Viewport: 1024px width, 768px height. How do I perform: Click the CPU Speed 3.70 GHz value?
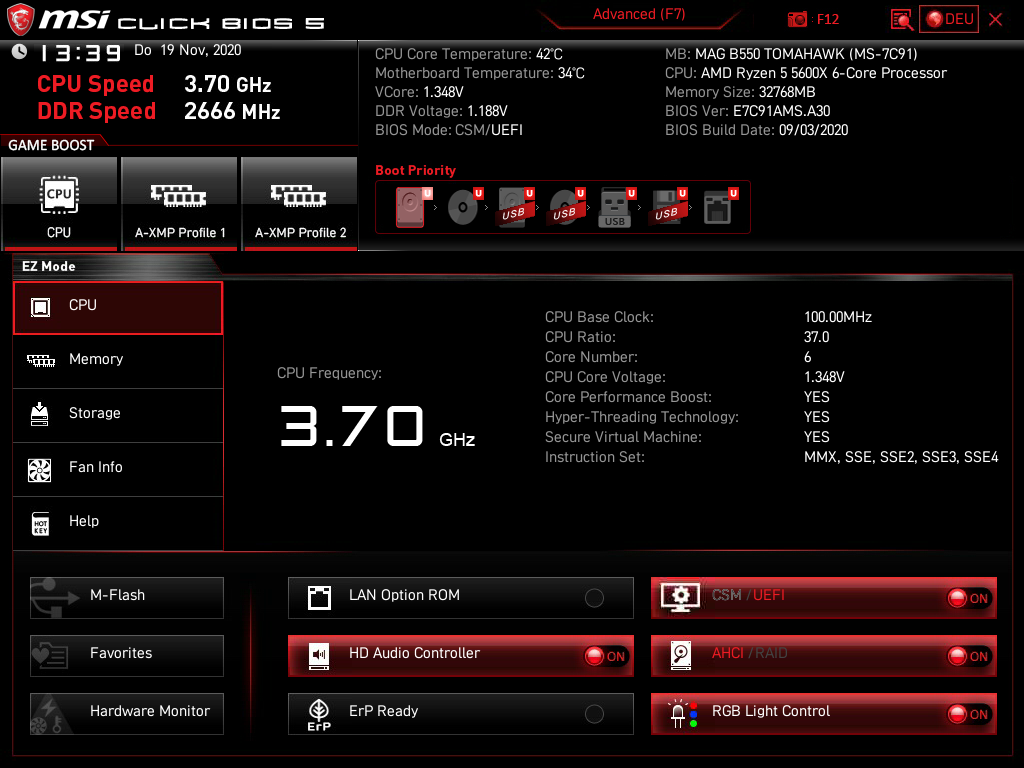tap(227, 84)
